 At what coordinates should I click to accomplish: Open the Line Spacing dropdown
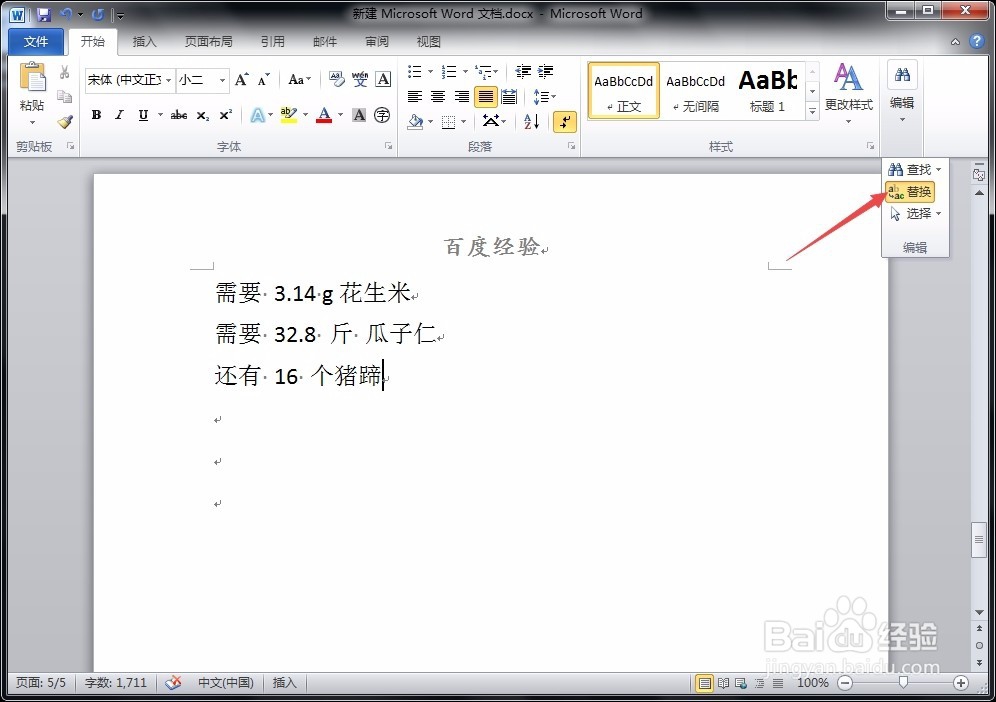tap(544, 97)
